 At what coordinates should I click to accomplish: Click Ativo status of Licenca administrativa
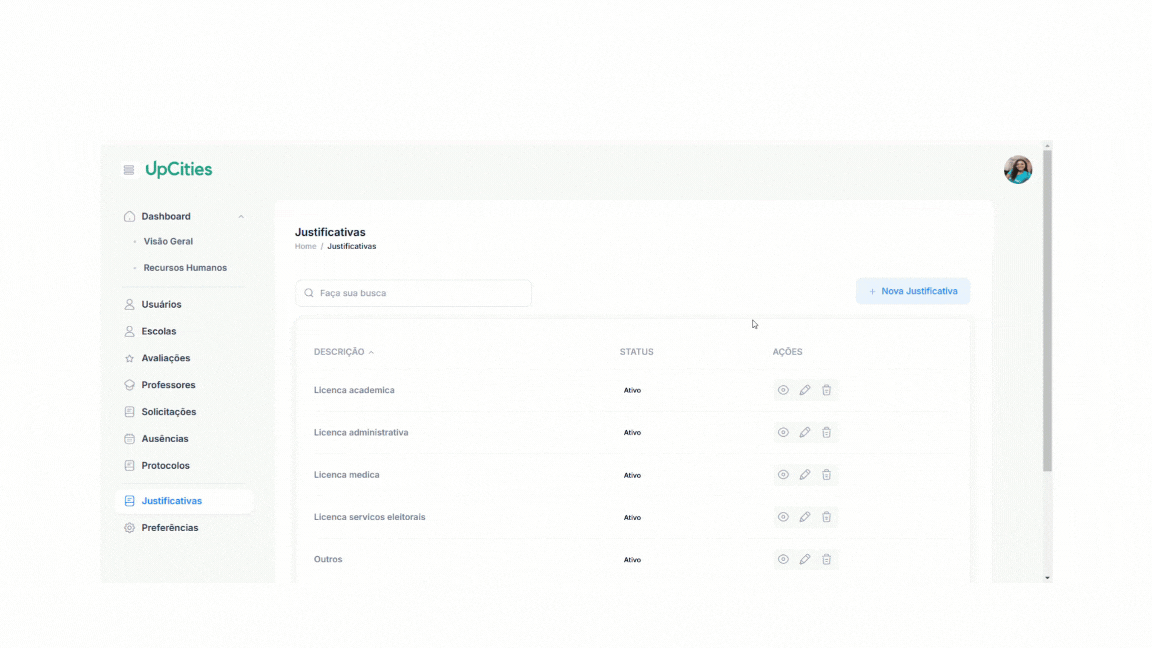[x=633, y=433]
